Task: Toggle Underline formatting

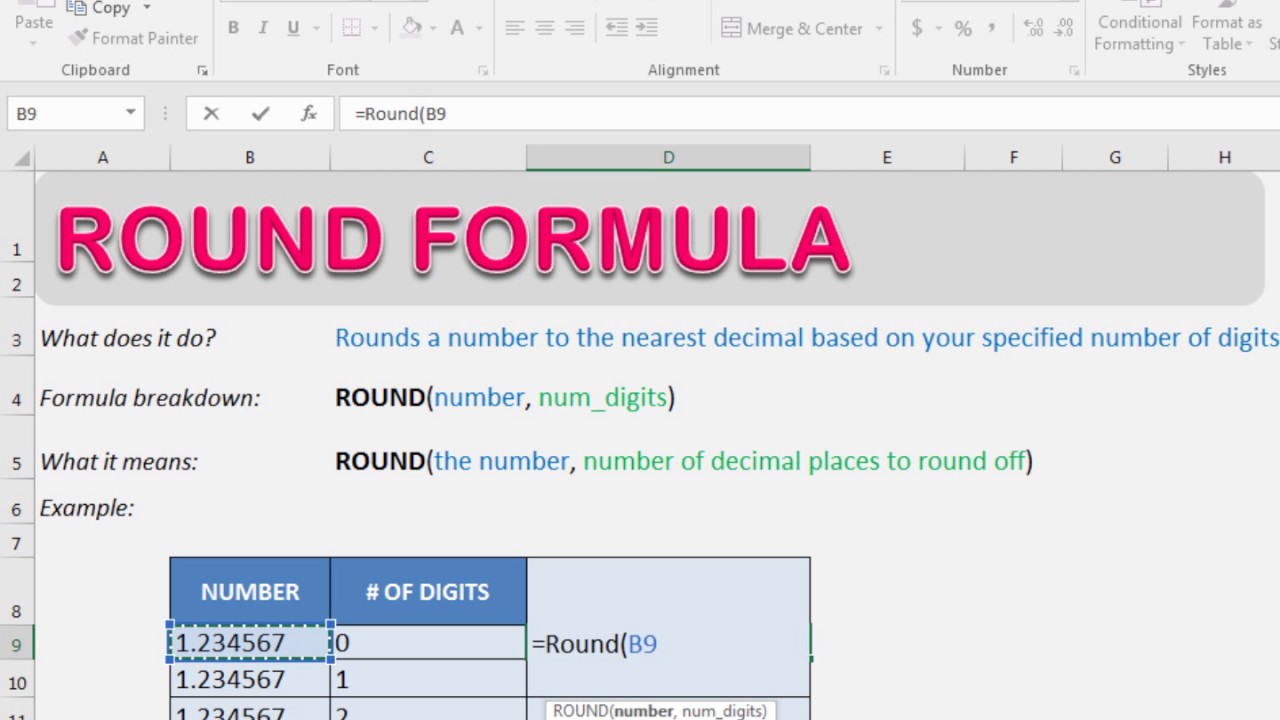Action: tap(293, 28)
